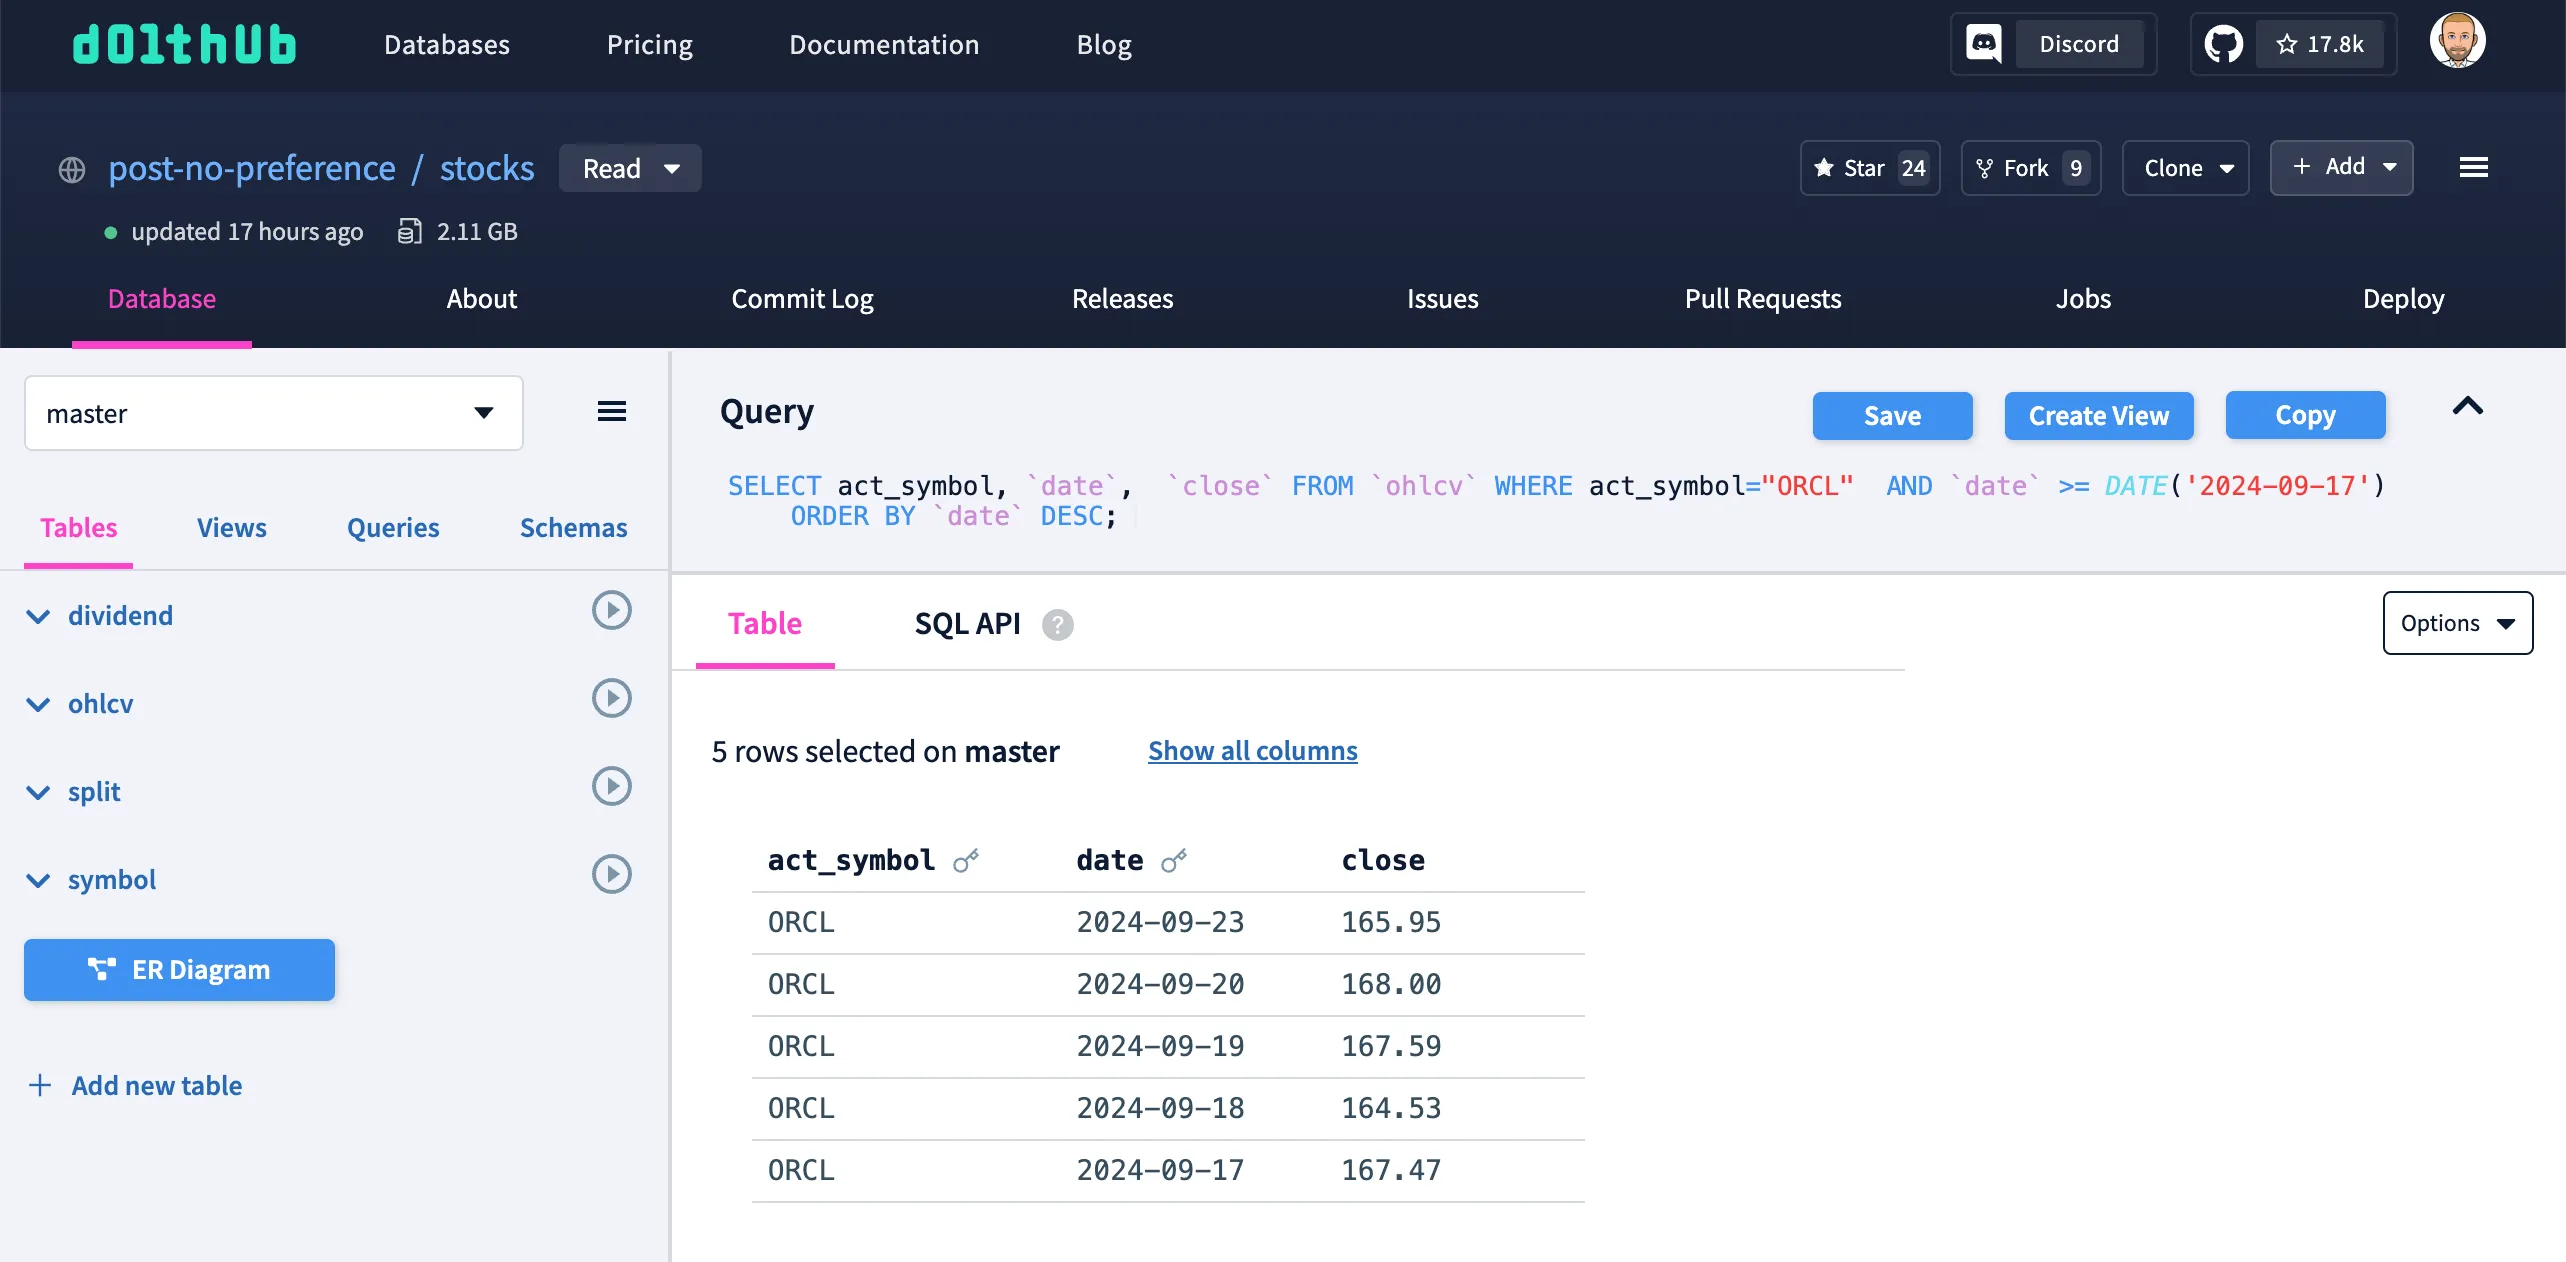The image size is (2566, 1262).
Task: Open the Clone dropdown
Action: tap(2186, 168)
